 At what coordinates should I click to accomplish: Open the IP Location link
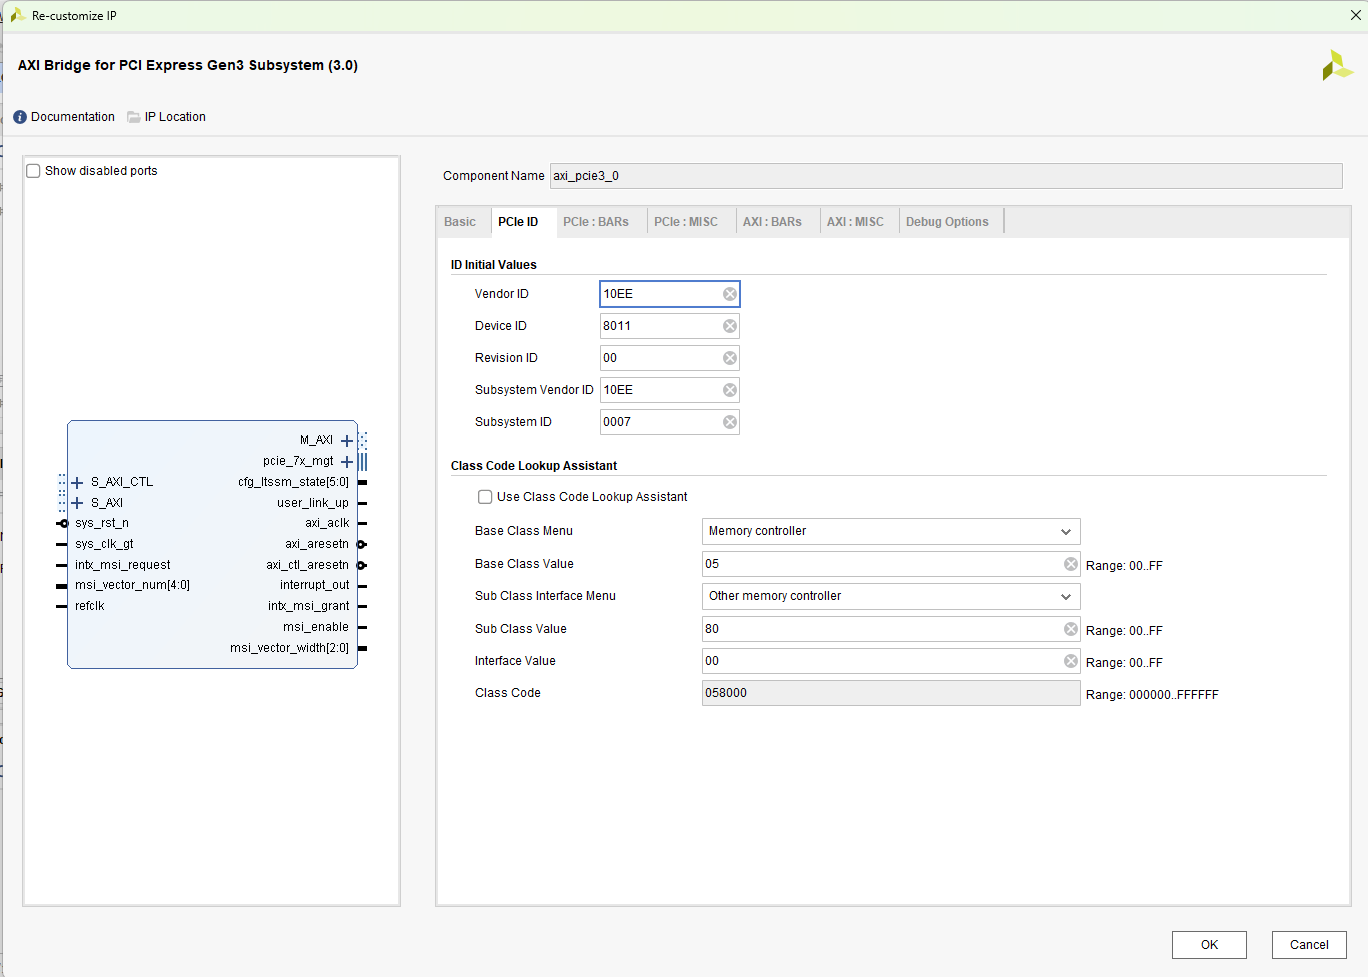pos(175,117)
